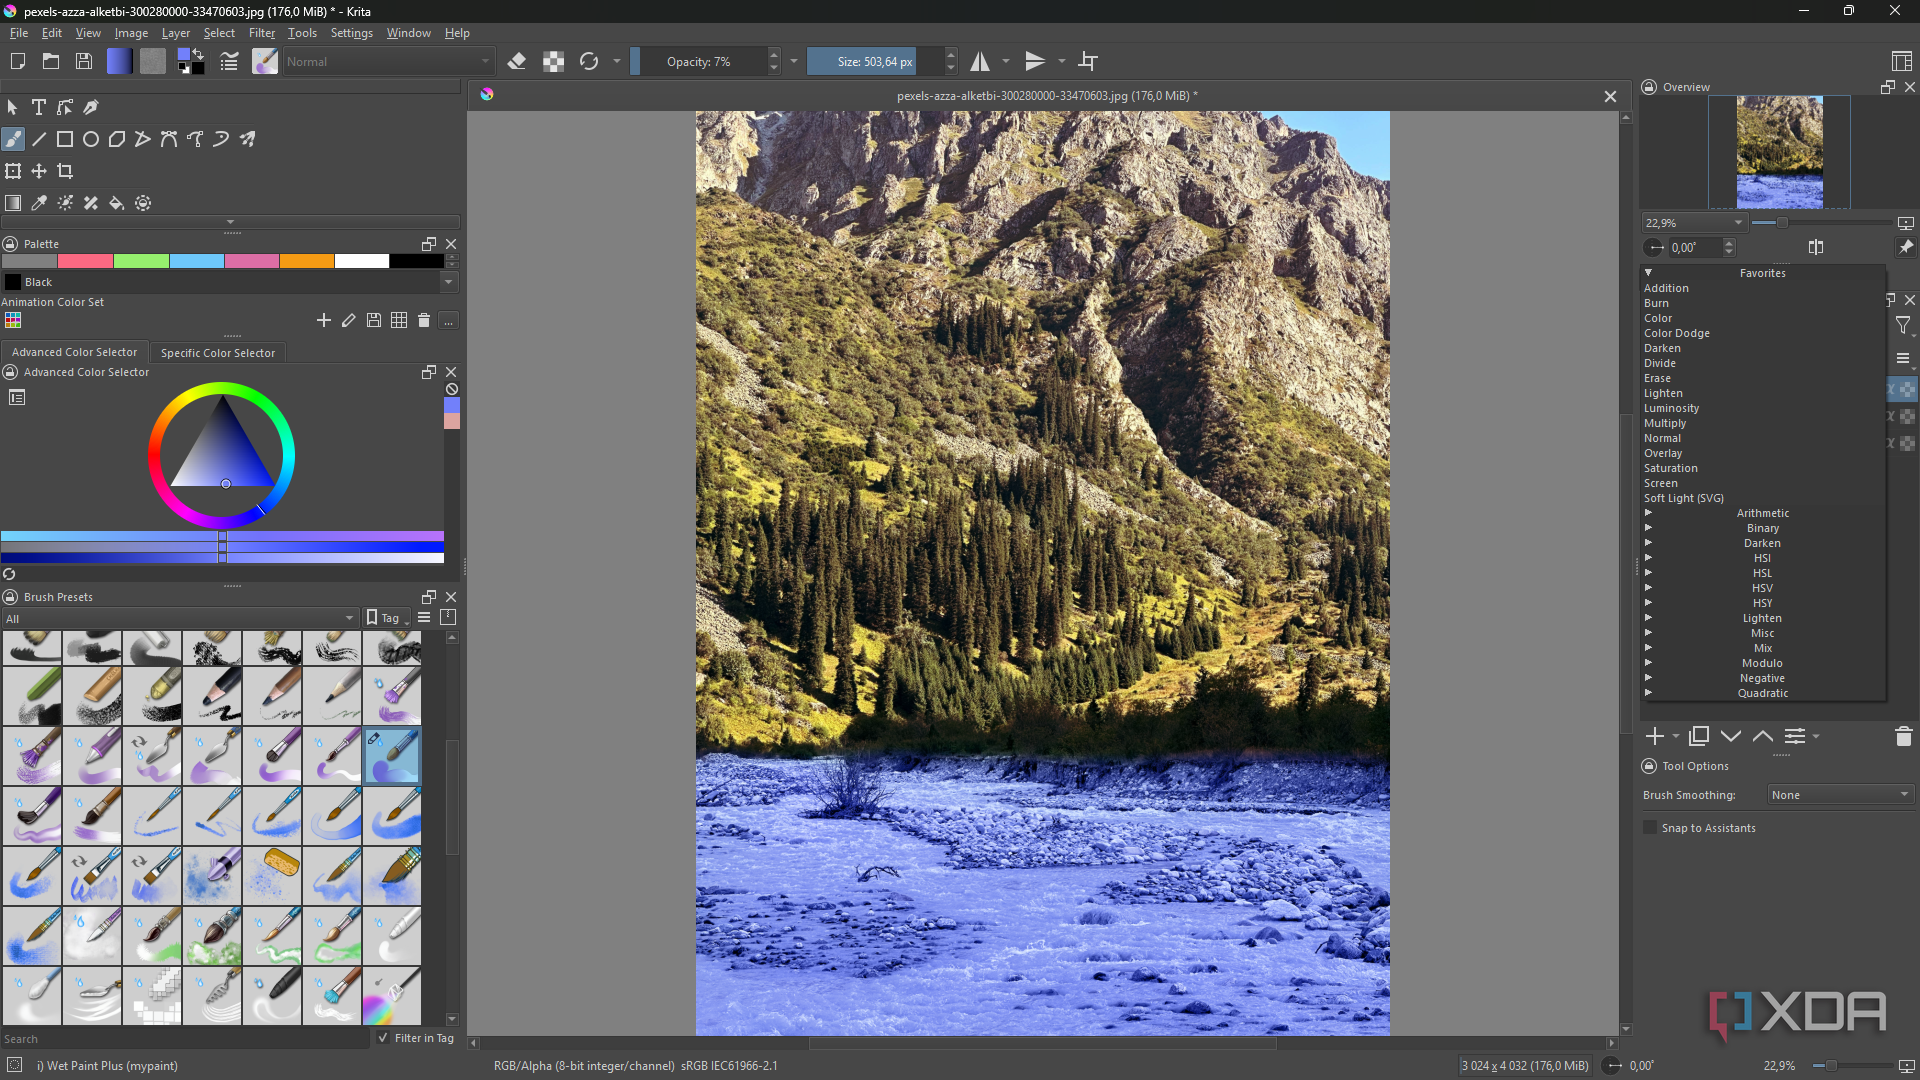Pick the orange swatch in palette

(307, 261)
